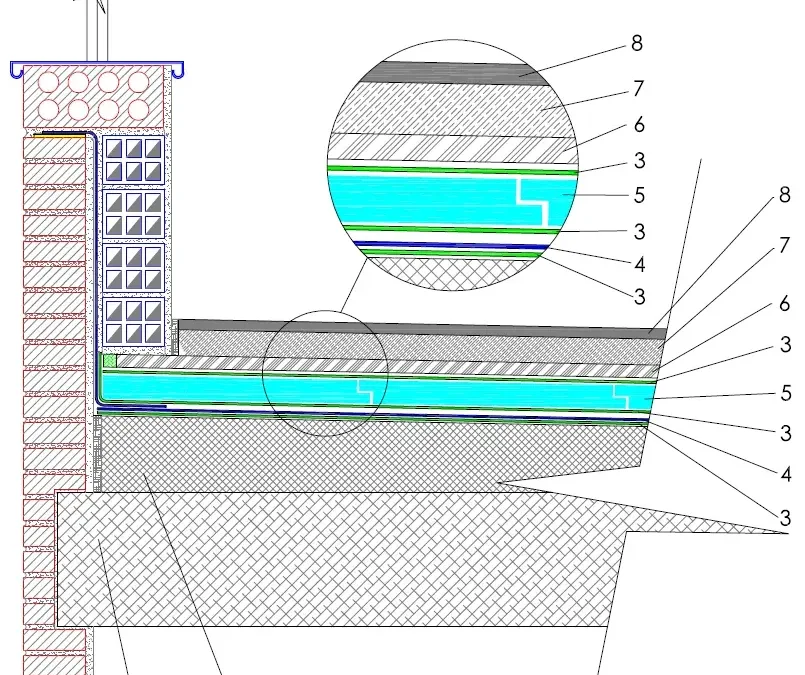Screen dimensions: 805x675
Task: Click label 5 next to the magnified circle
Action: pos(637,197)
